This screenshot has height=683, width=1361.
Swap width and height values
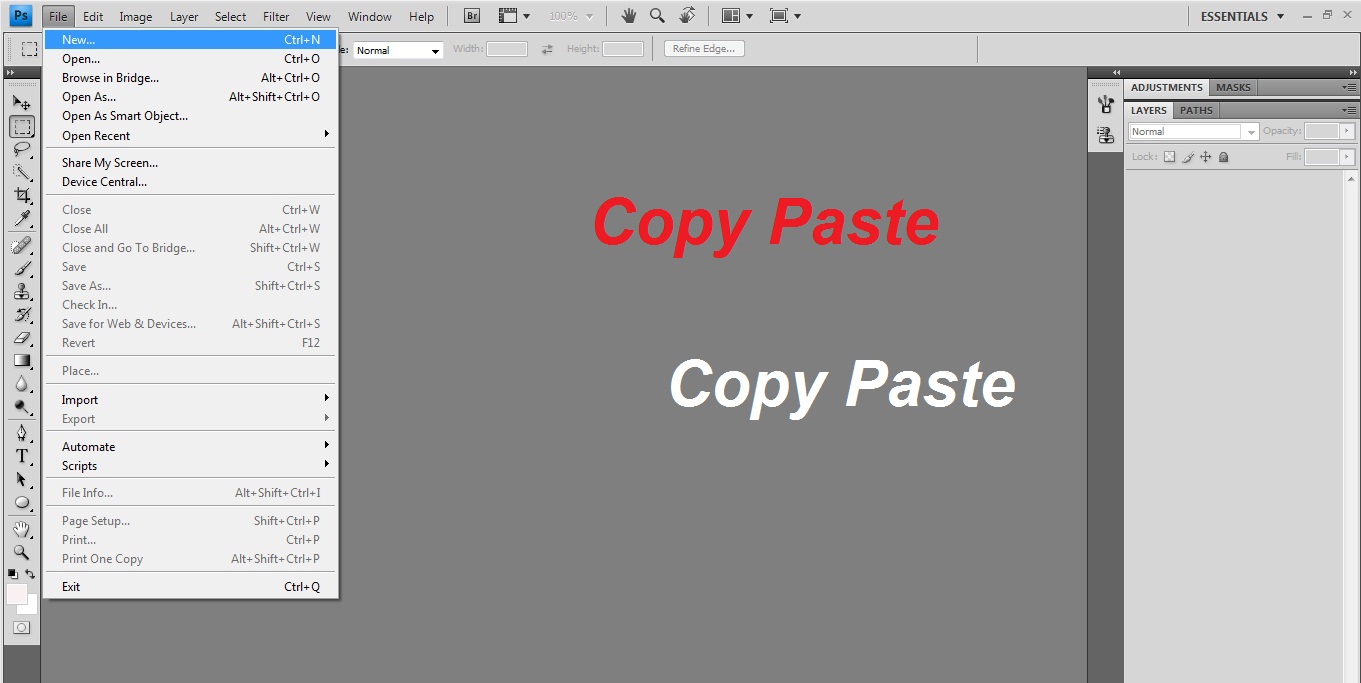click(547, 49)
